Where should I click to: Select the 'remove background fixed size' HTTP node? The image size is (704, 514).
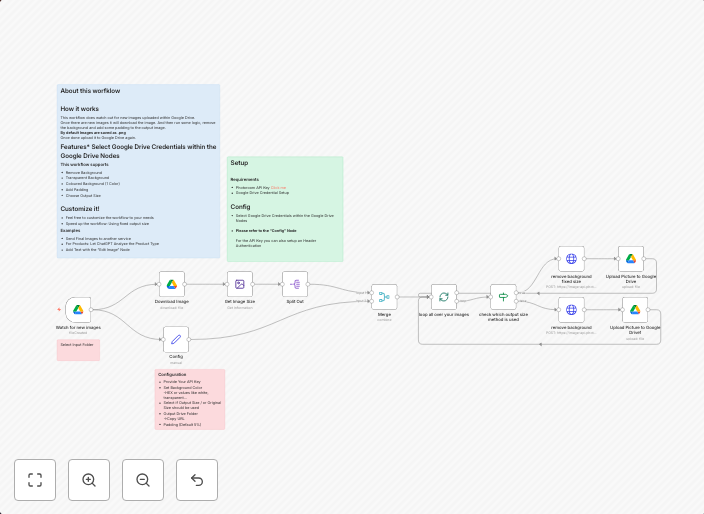tap(571, 259)
